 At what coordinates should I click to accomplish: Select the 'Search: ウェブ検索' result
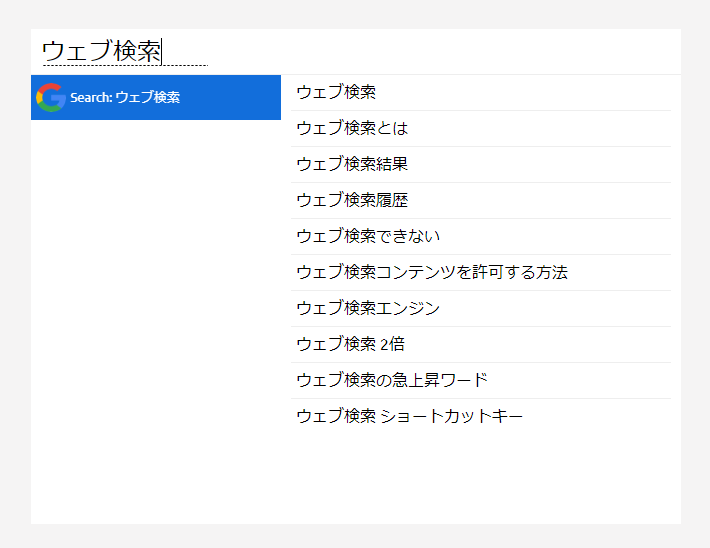tap(156, 97)
